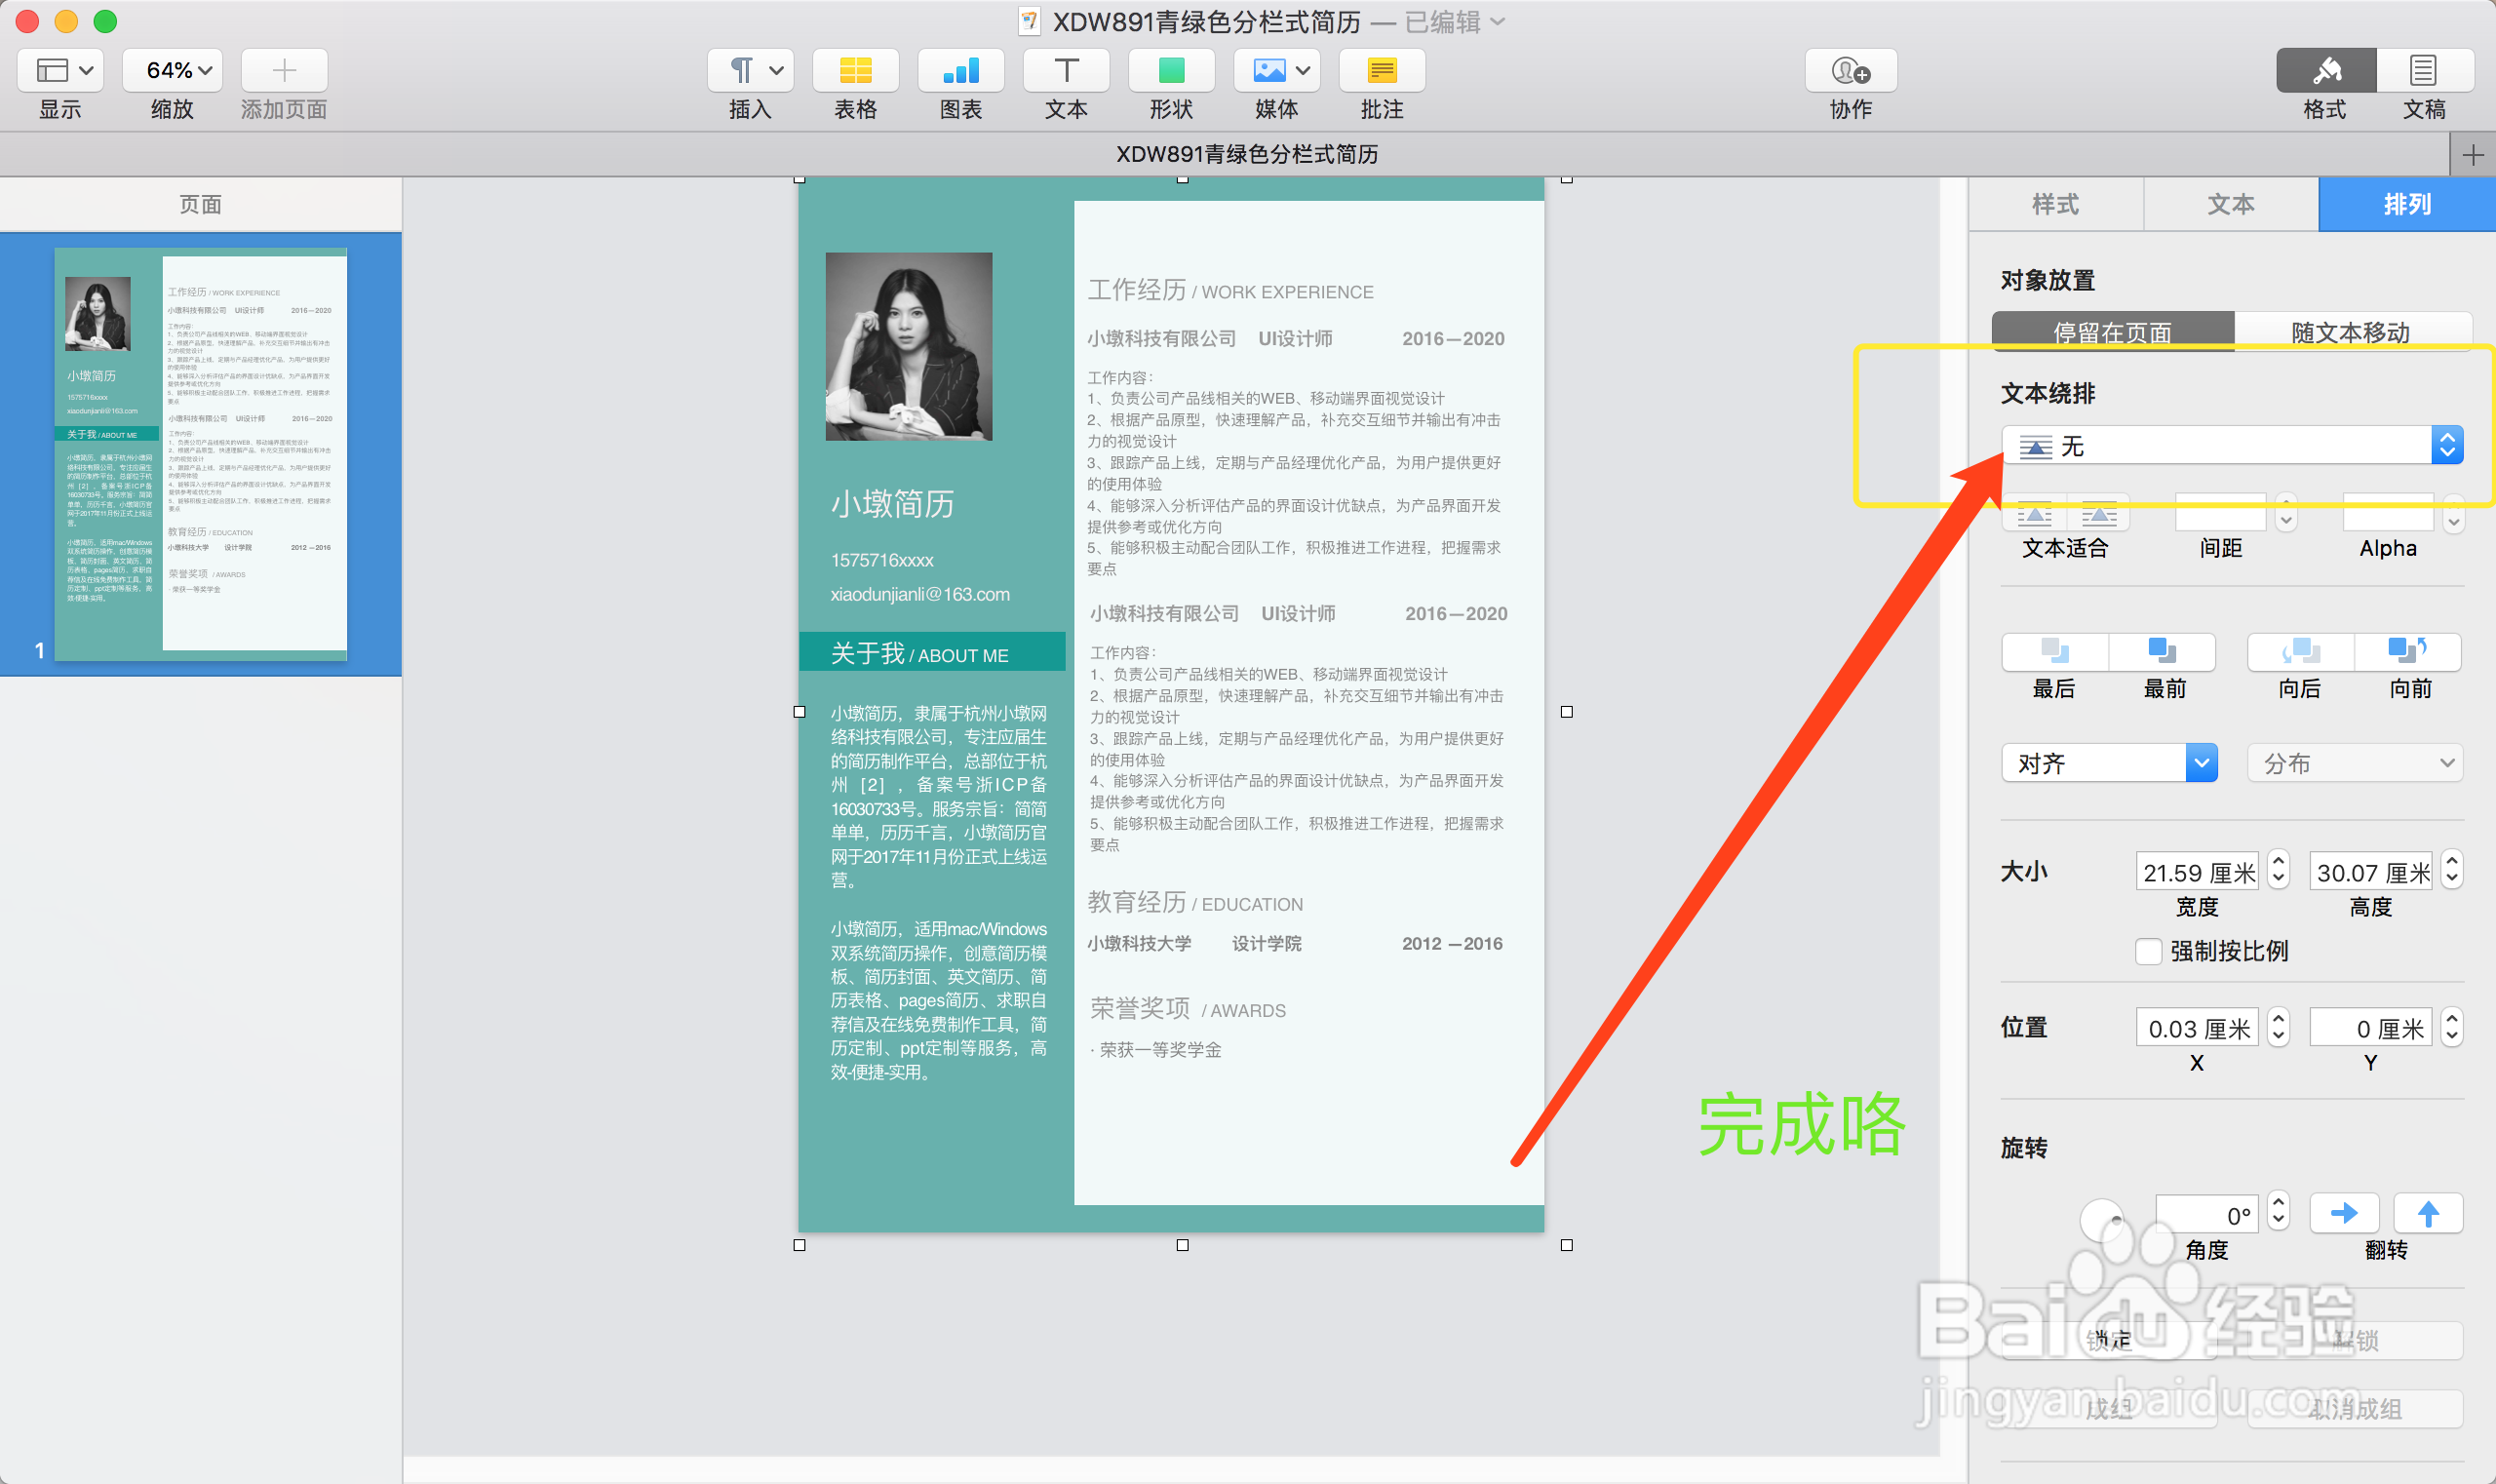Viewport: 2496px width, 1484px height.
Task: Bring object to front (最前)
Action: pos(2162,652)
